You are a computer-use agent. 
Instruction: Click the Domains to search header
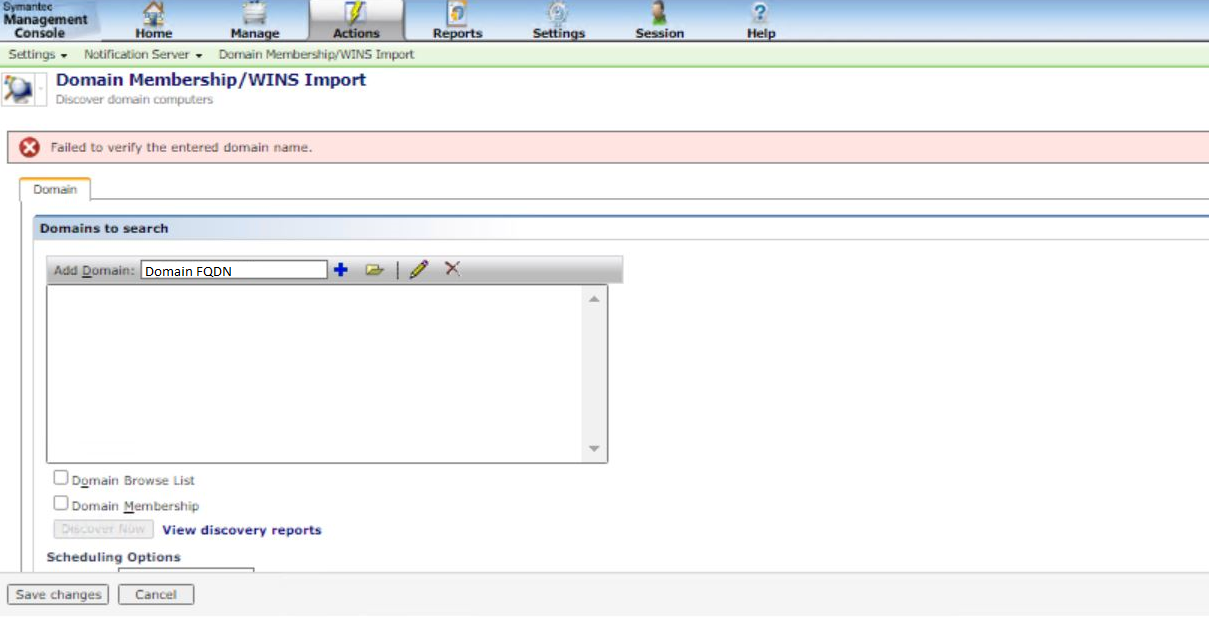pos(104,228)
